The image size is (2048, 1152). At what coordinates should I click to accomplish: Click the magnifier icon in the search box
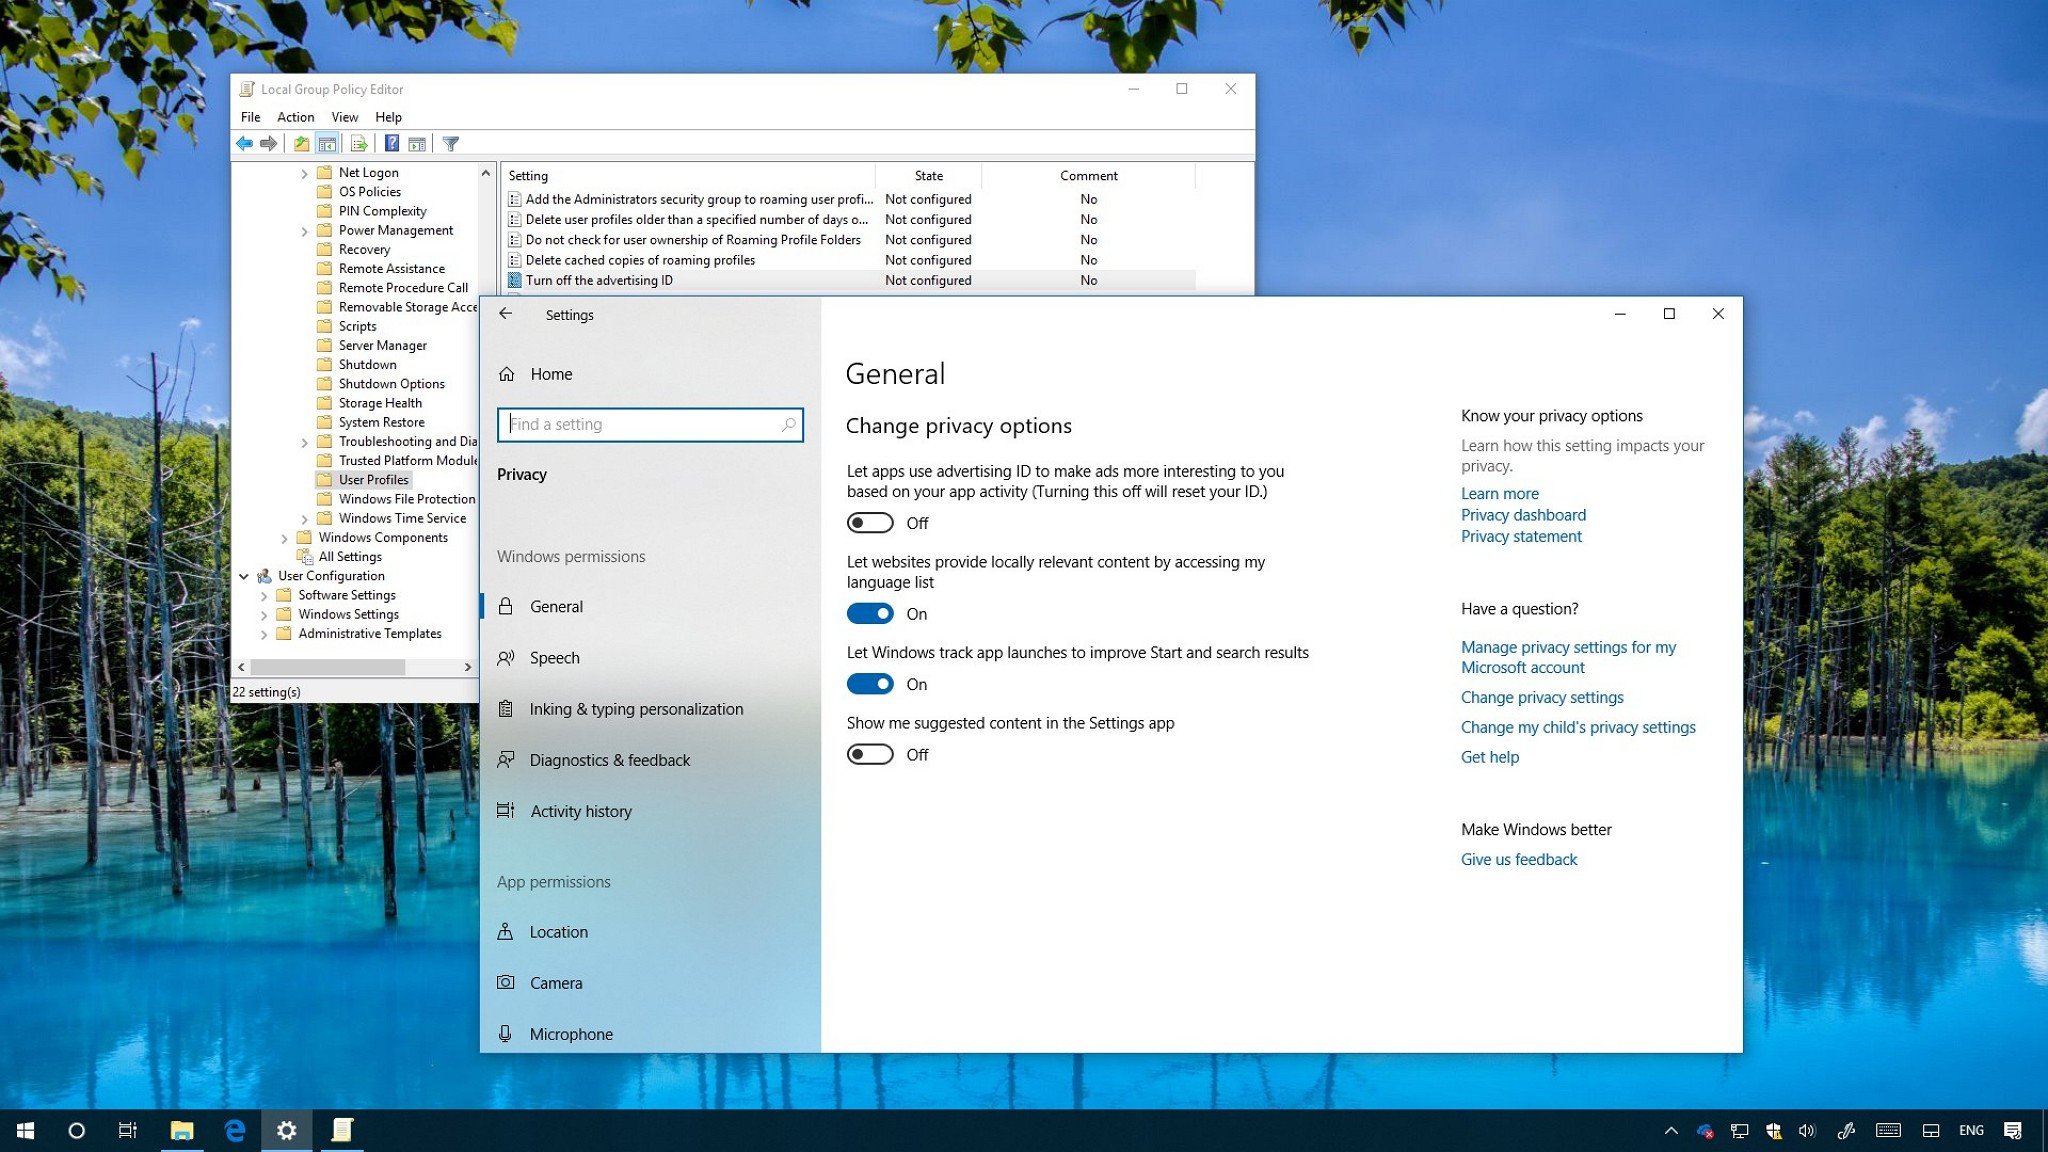tap(789, 424)
